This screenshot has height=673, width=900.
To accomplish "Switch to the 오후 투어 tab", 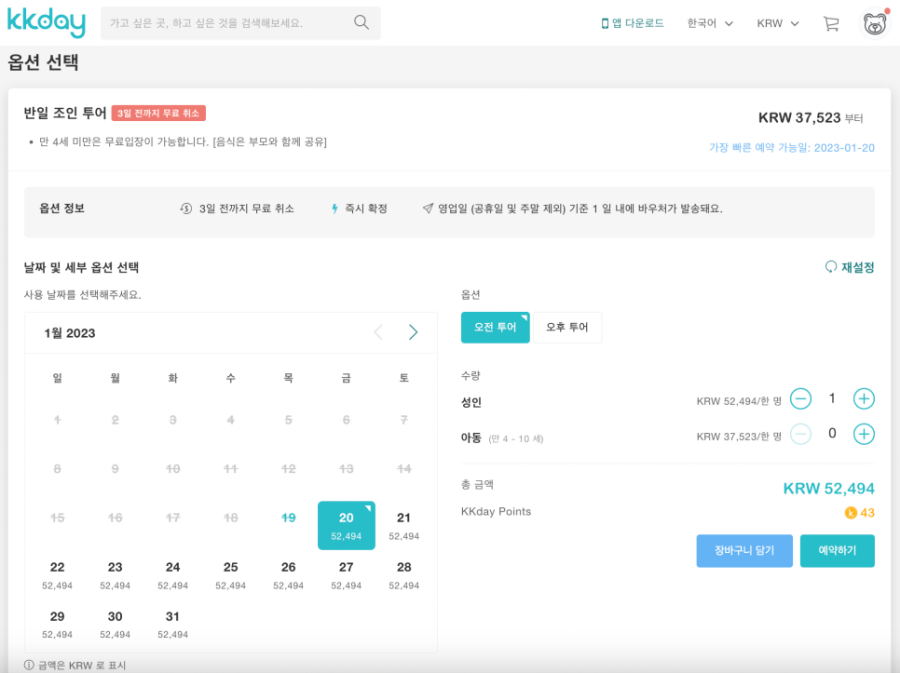I will [x=567, y=327].
